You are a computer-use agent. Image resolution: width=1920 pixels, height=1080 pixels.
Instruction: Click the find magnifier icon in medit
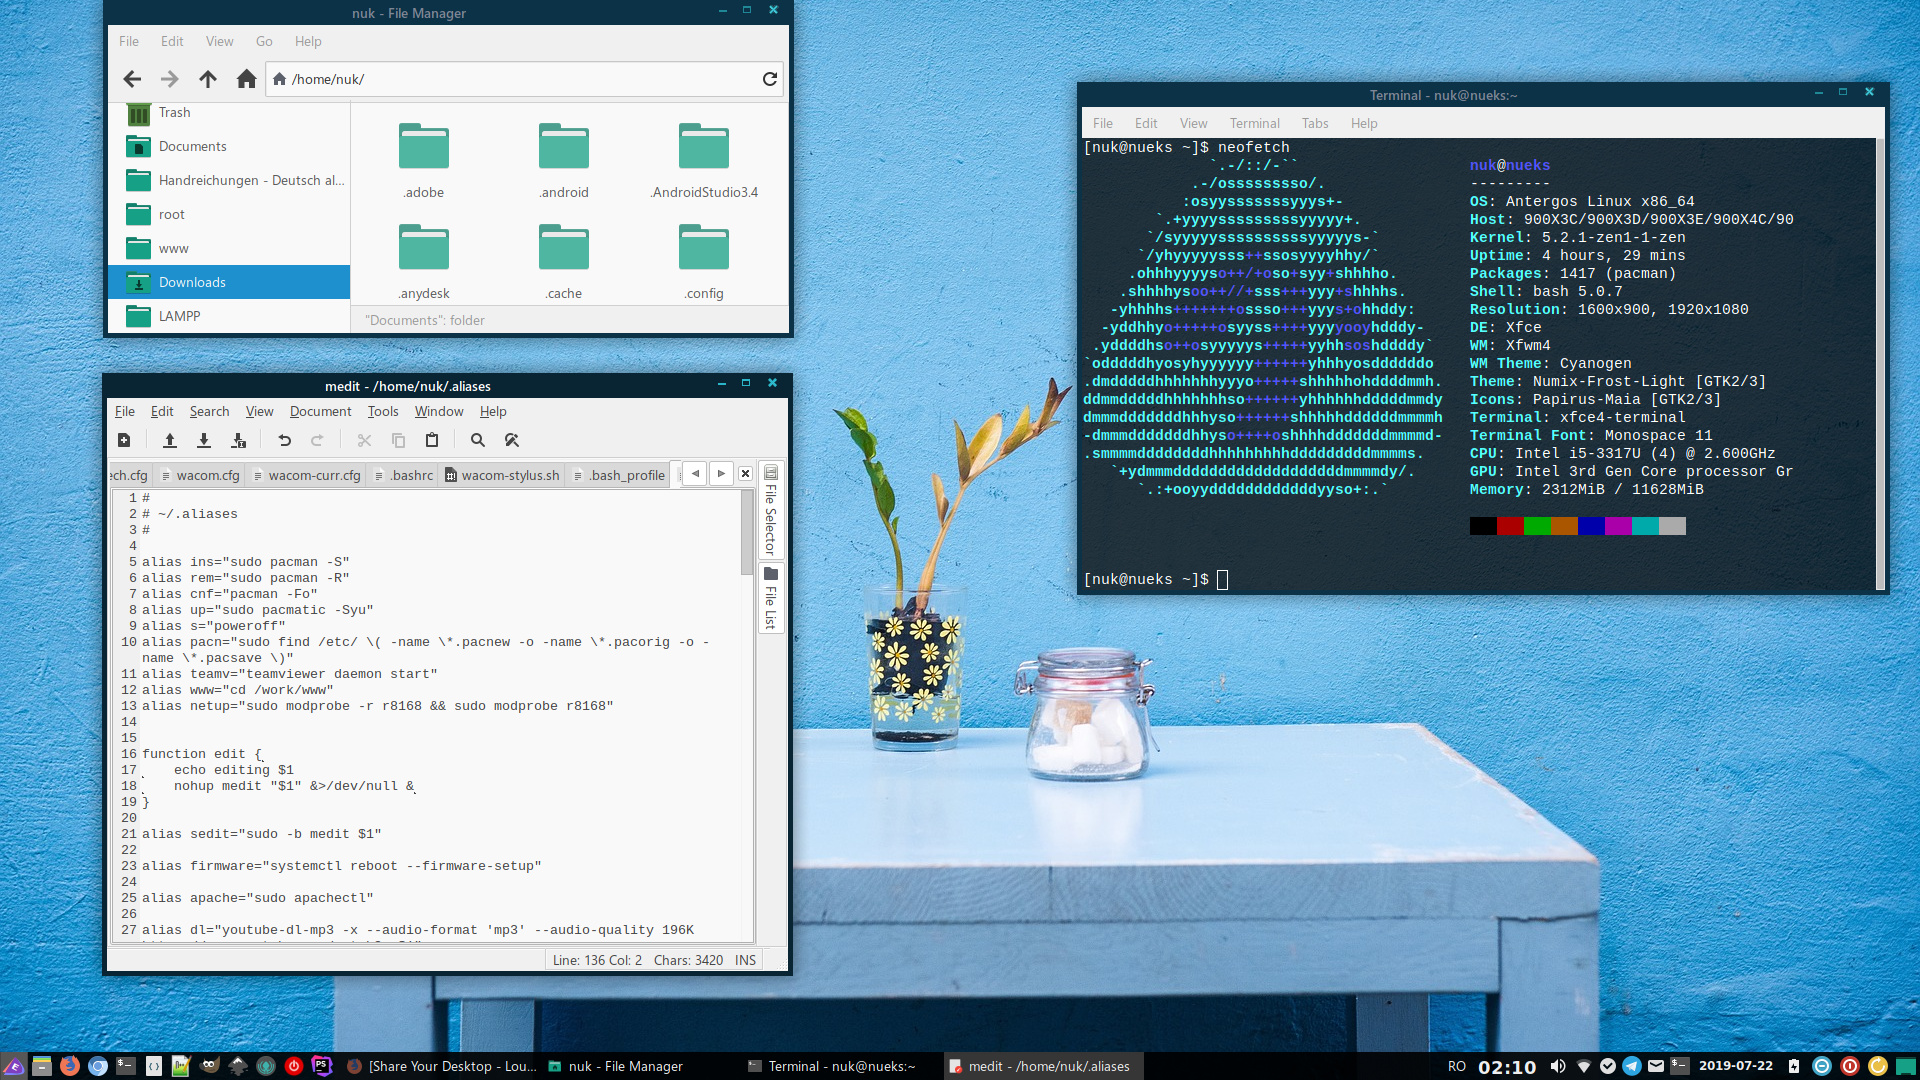(478, 440)
